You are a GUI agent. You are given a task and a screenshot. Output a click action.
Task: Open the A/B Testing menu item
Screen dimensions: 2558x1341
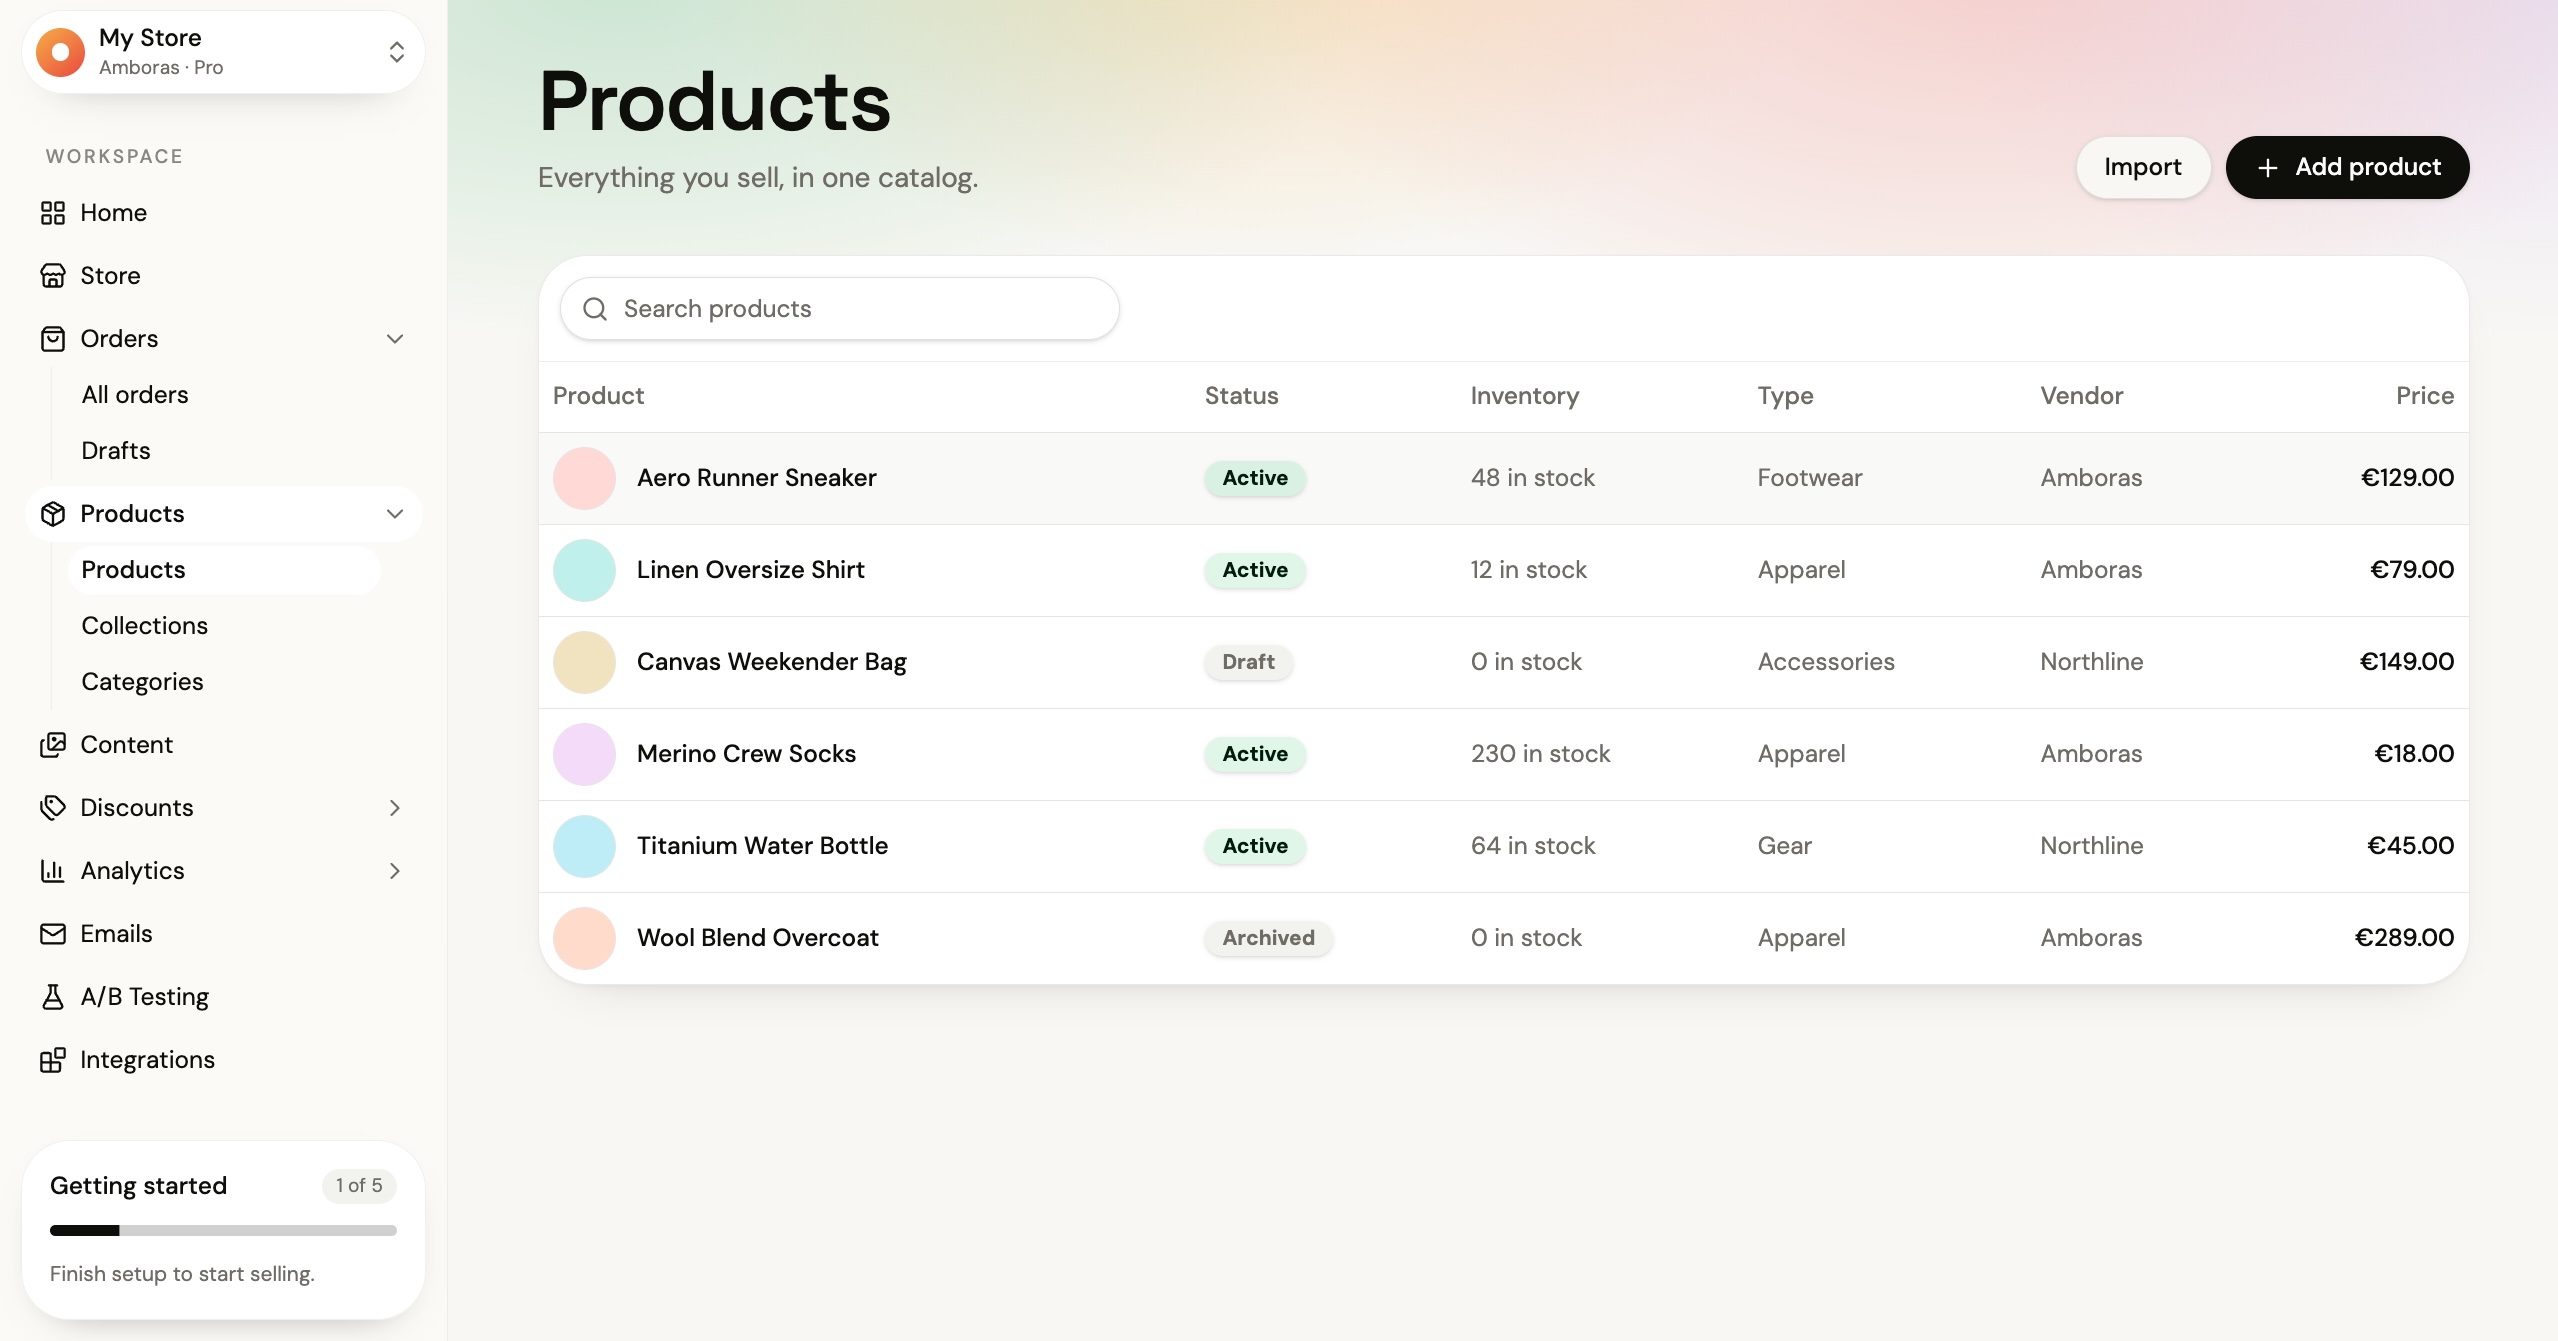(x=223, y=997)
